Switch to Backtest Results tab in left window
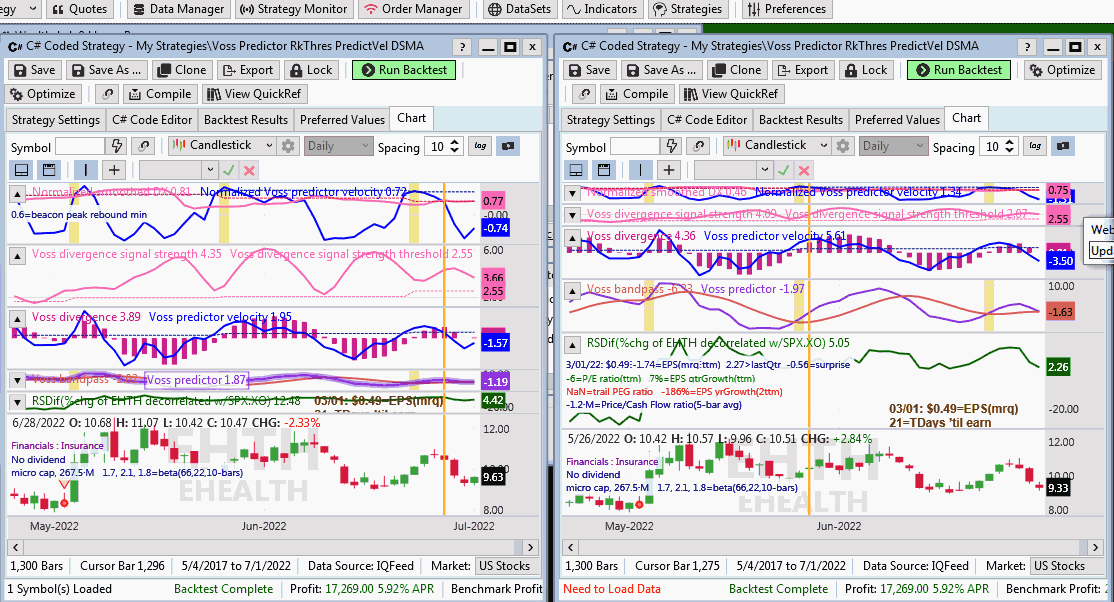This screenshot has width=1114, height=602. click(x=245, y=119)
